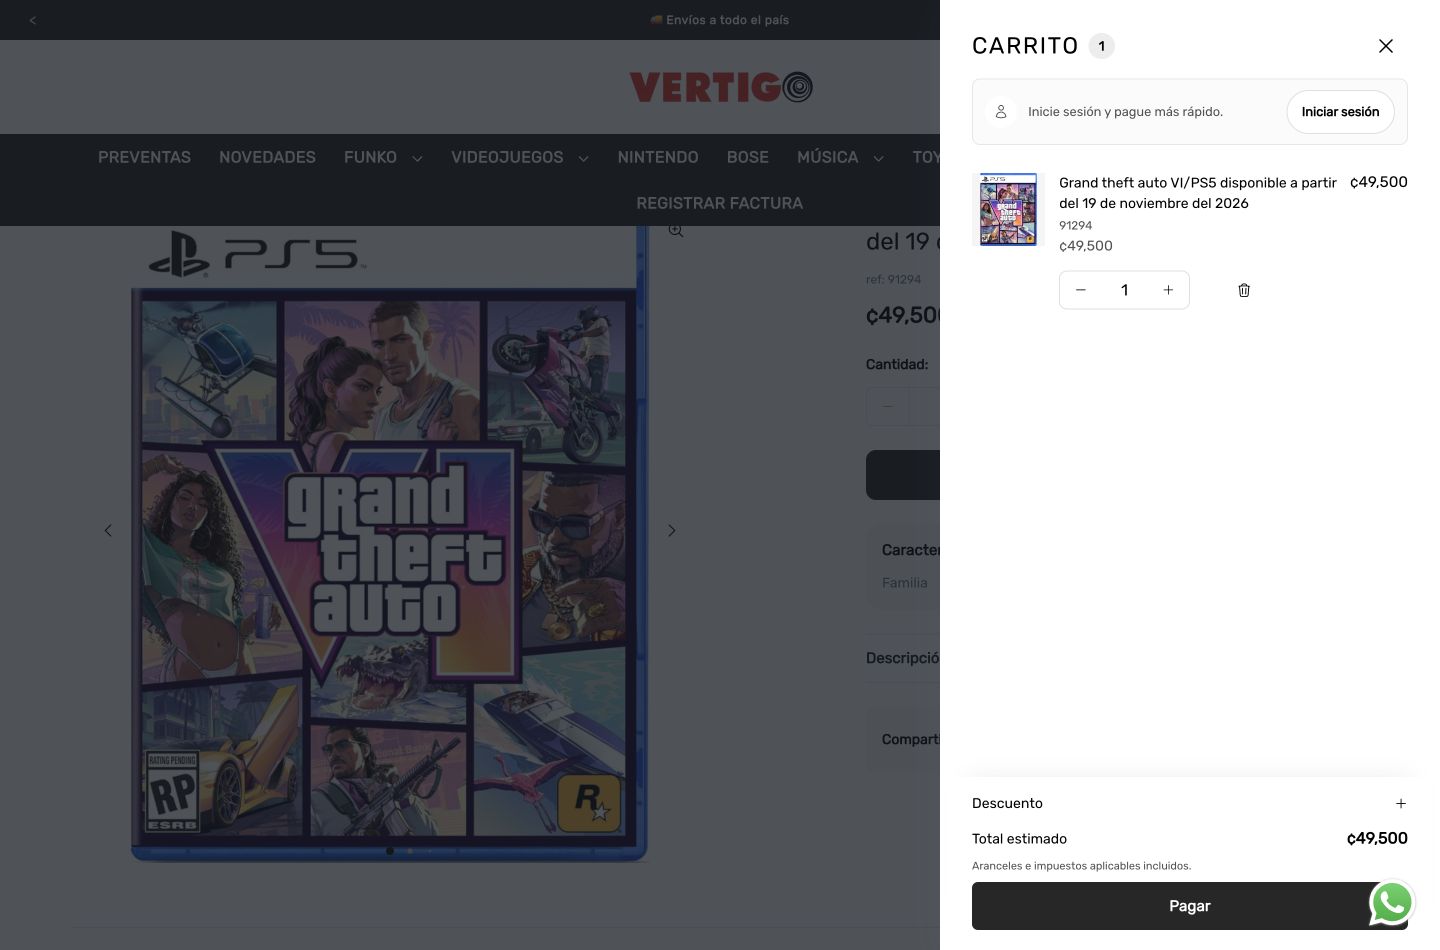The image size is (1440, 950).
Task: Open WhatsApp chat bubble
Action: point(1392,902)
